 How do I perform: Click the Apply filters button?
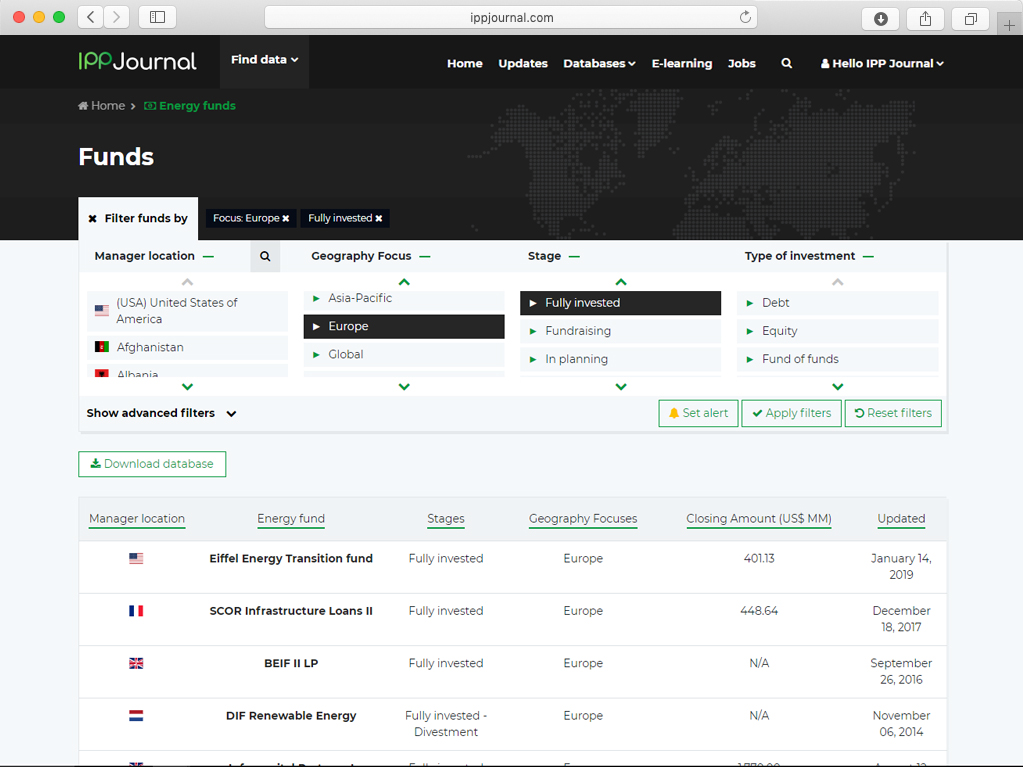[791, 413]
